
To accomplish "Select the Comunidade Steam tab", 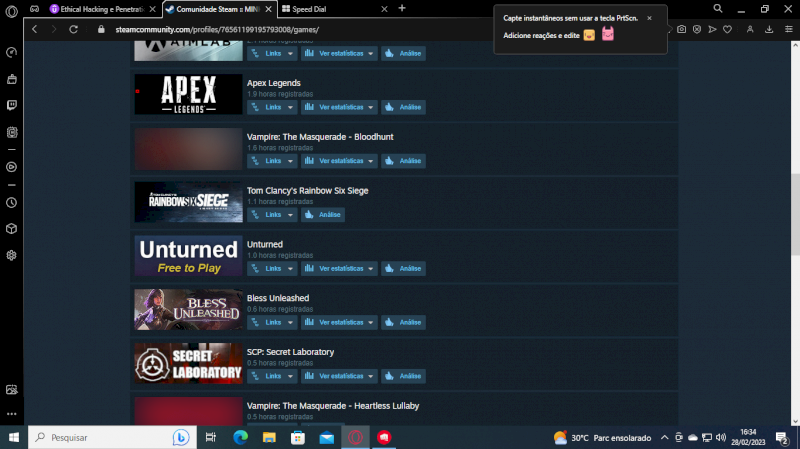I will click(219, 9).
